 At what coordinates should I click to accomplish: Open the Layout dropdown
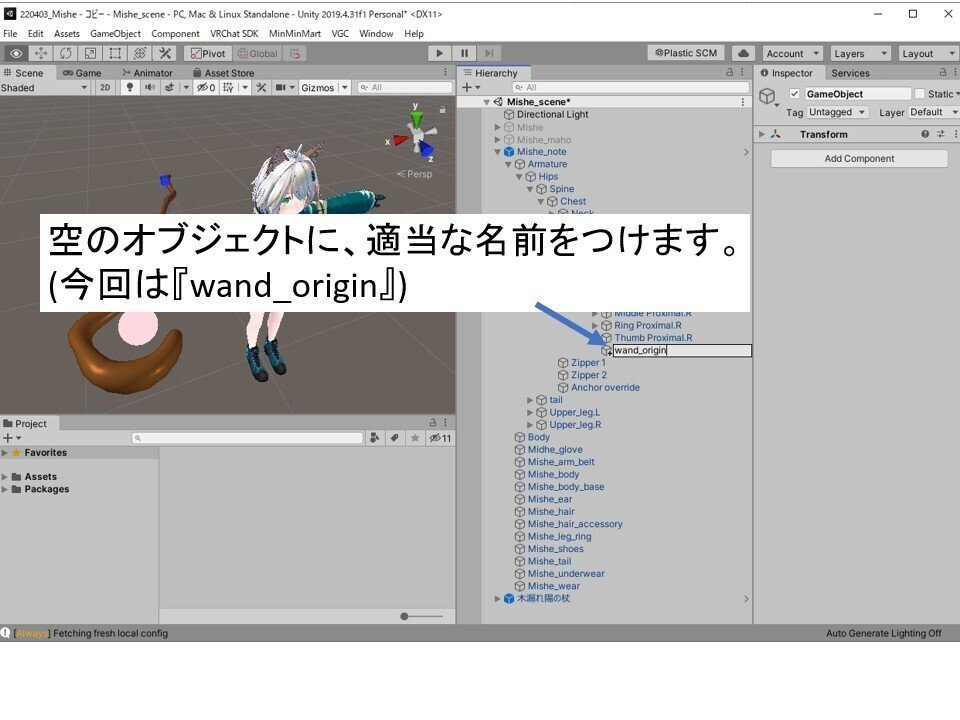point(927,53)
